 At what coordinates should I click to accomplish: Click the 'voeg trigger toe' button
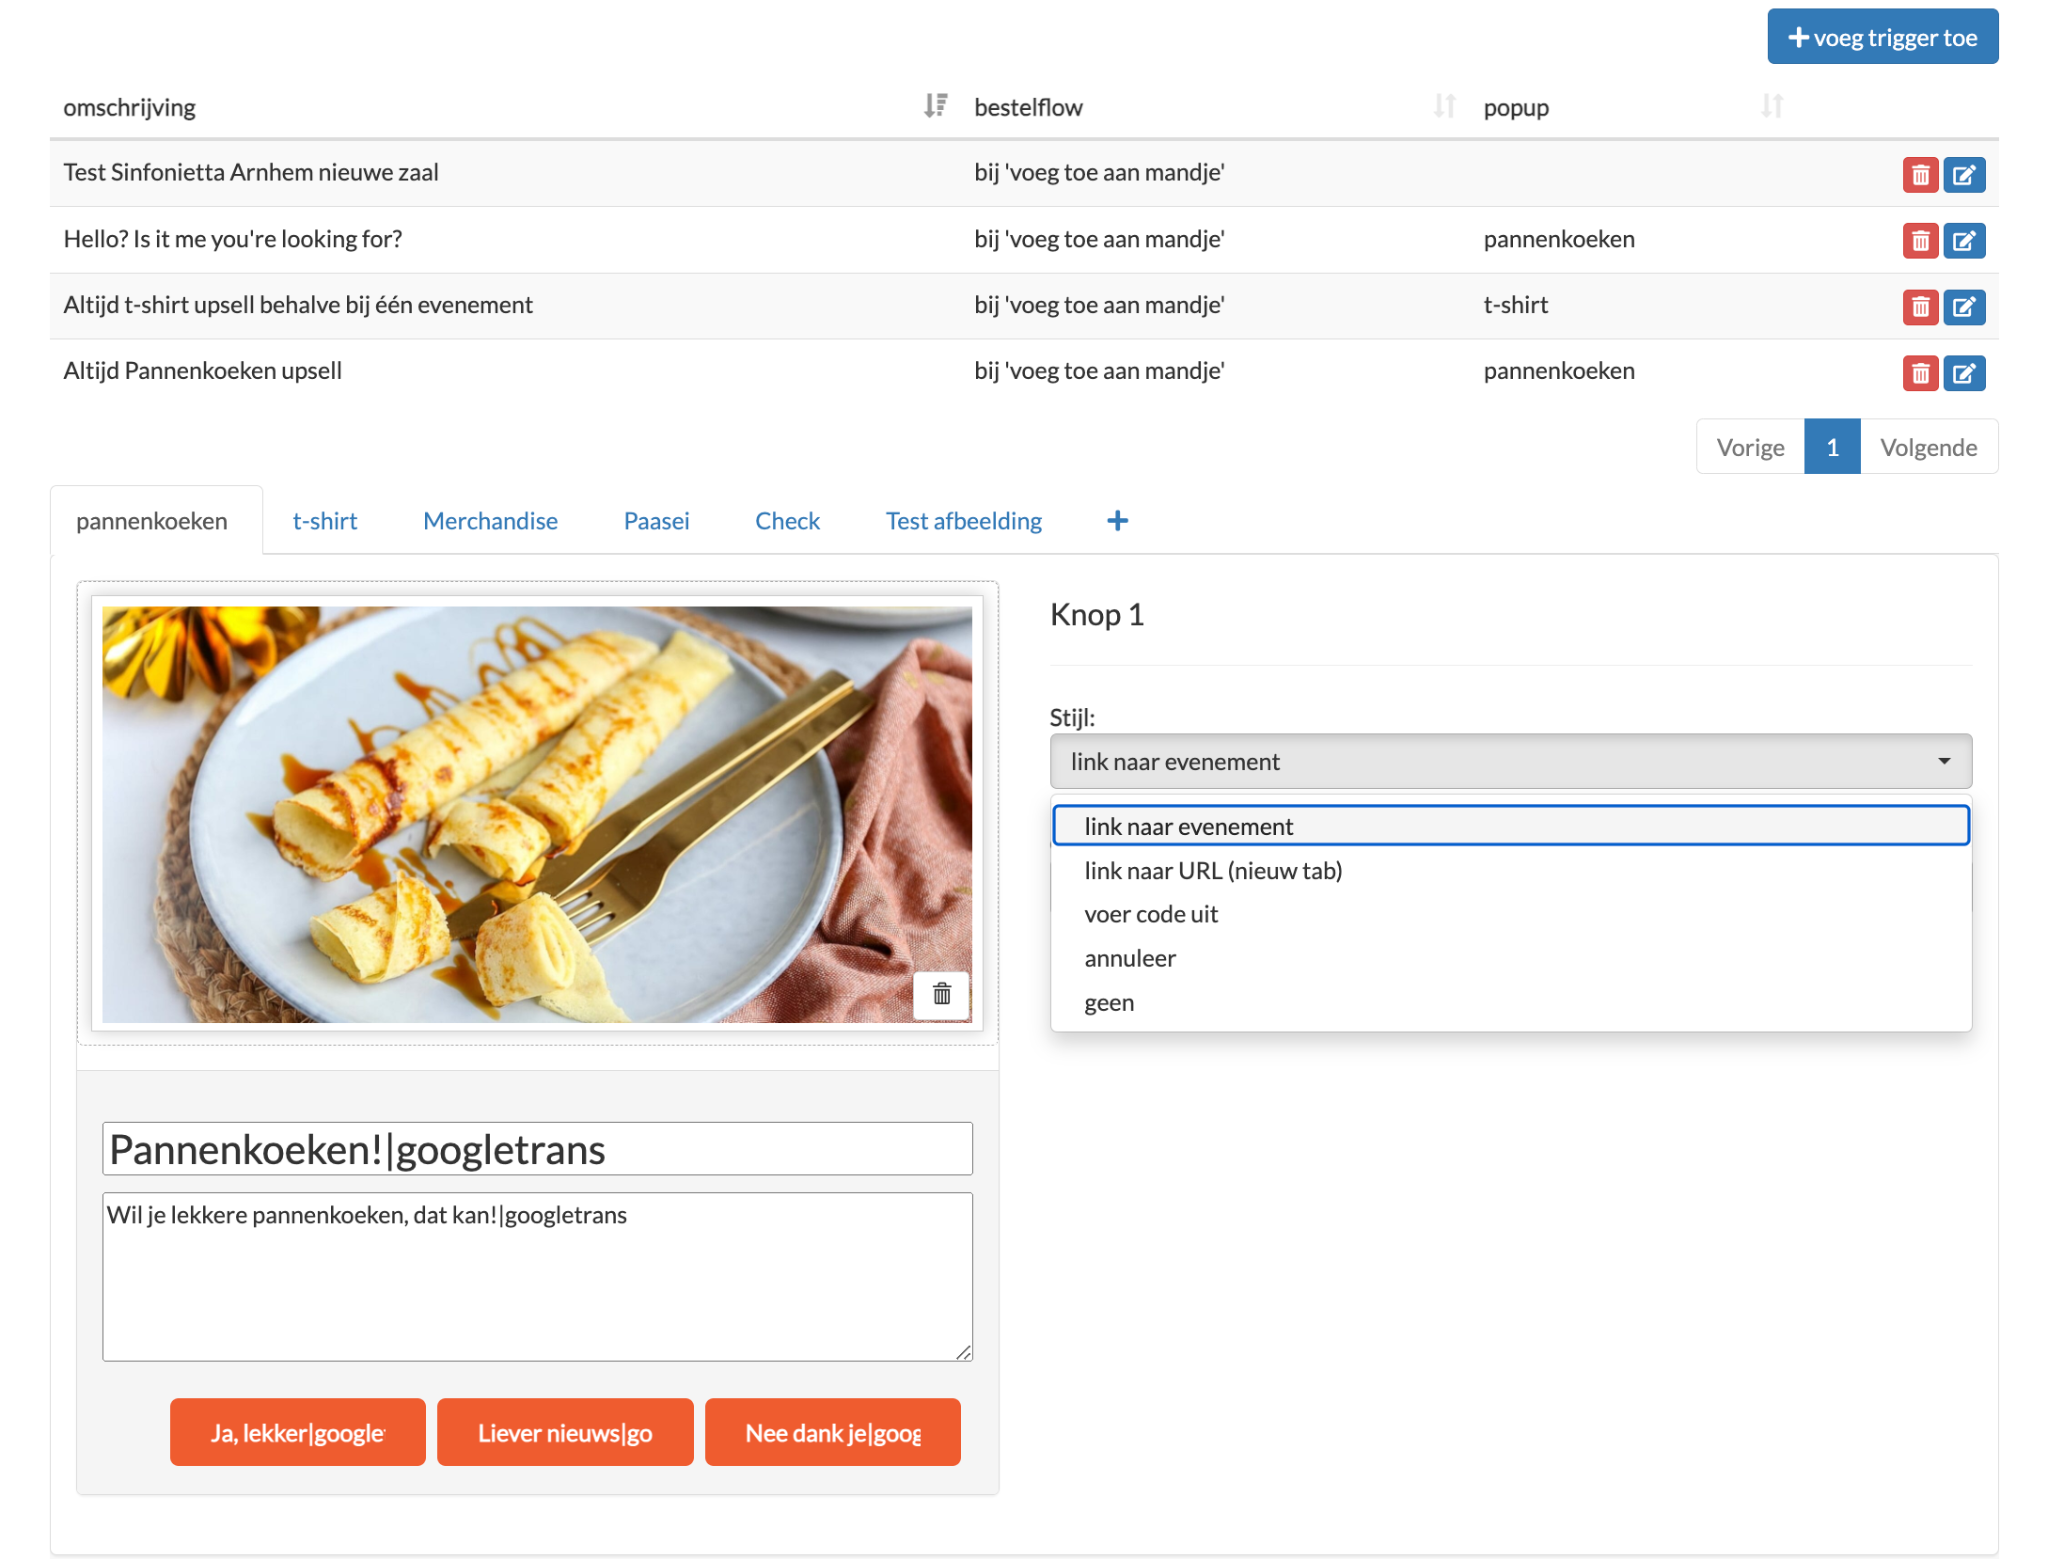1881,37
